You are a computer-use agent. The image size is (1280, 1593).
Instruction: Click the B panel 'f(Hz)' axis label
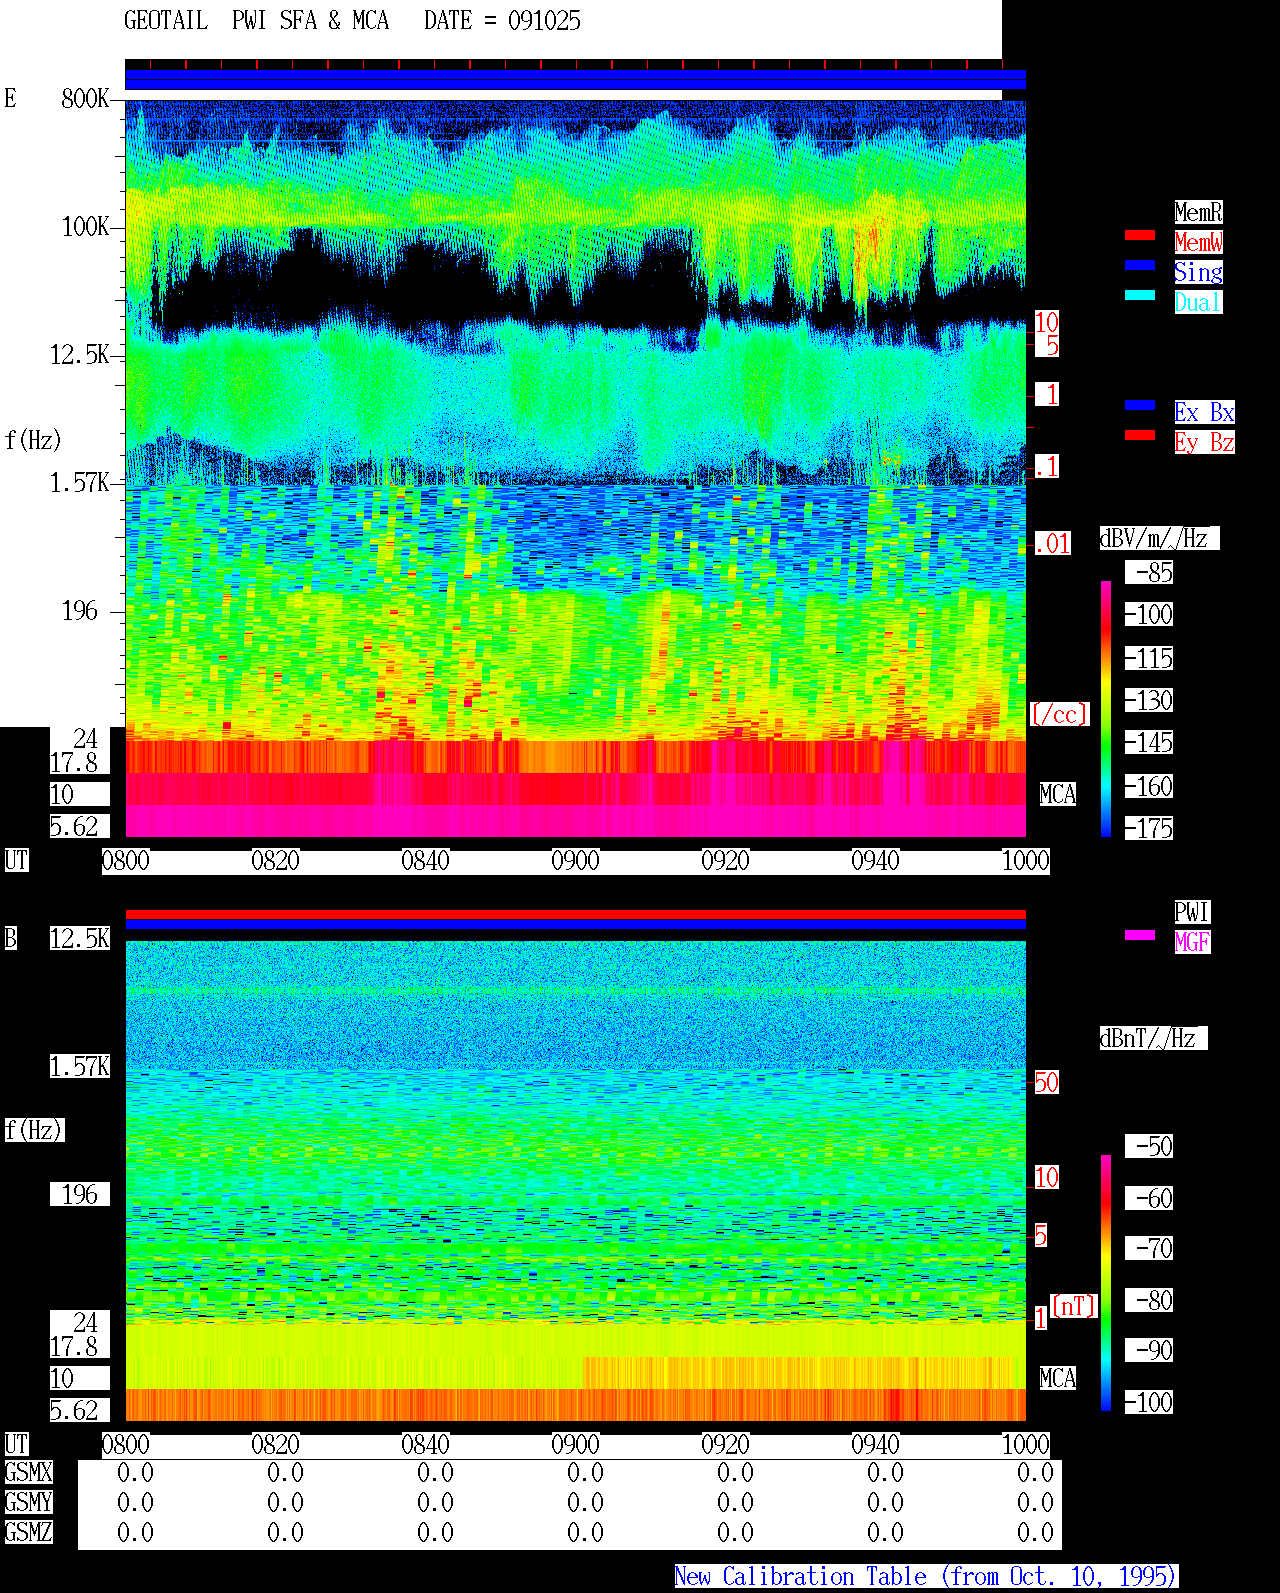(x=35, y=1130)
